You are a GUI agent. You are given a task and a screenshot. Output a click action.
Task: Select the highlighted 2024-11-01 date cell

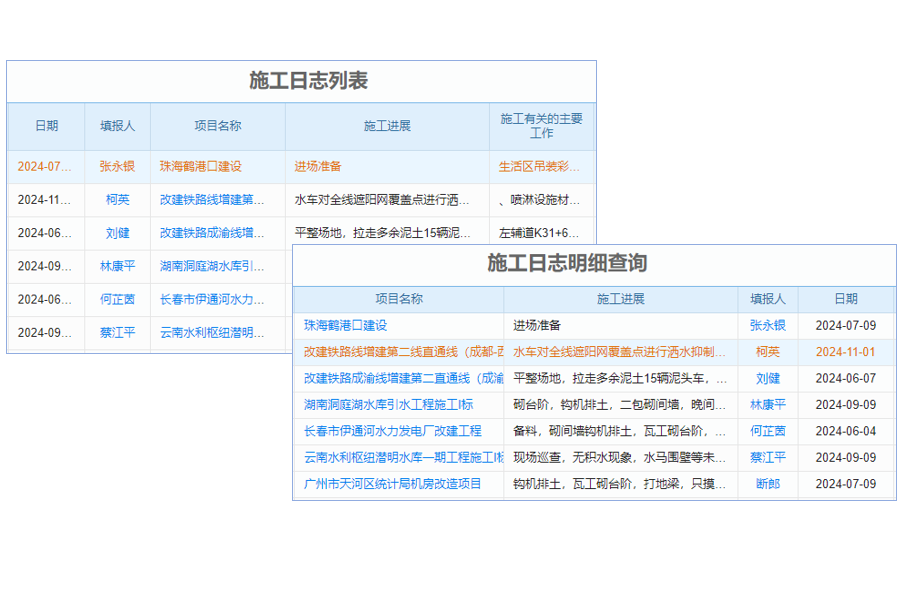pyautogui.click(x=847, y=350)
